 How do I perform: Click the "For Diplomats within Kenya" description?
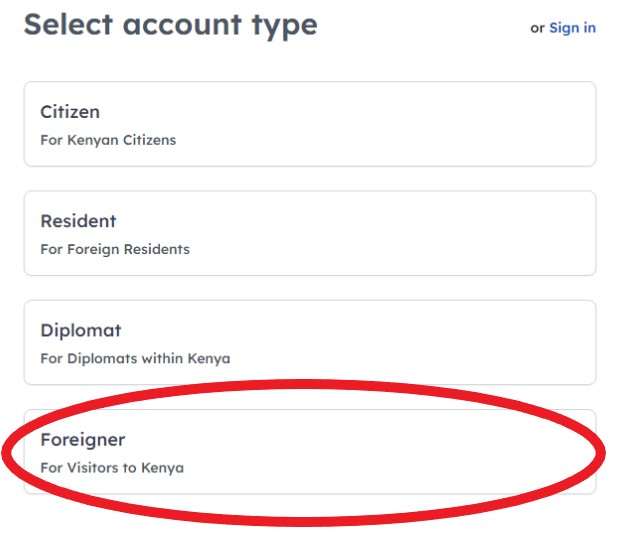tap(135, 358)
